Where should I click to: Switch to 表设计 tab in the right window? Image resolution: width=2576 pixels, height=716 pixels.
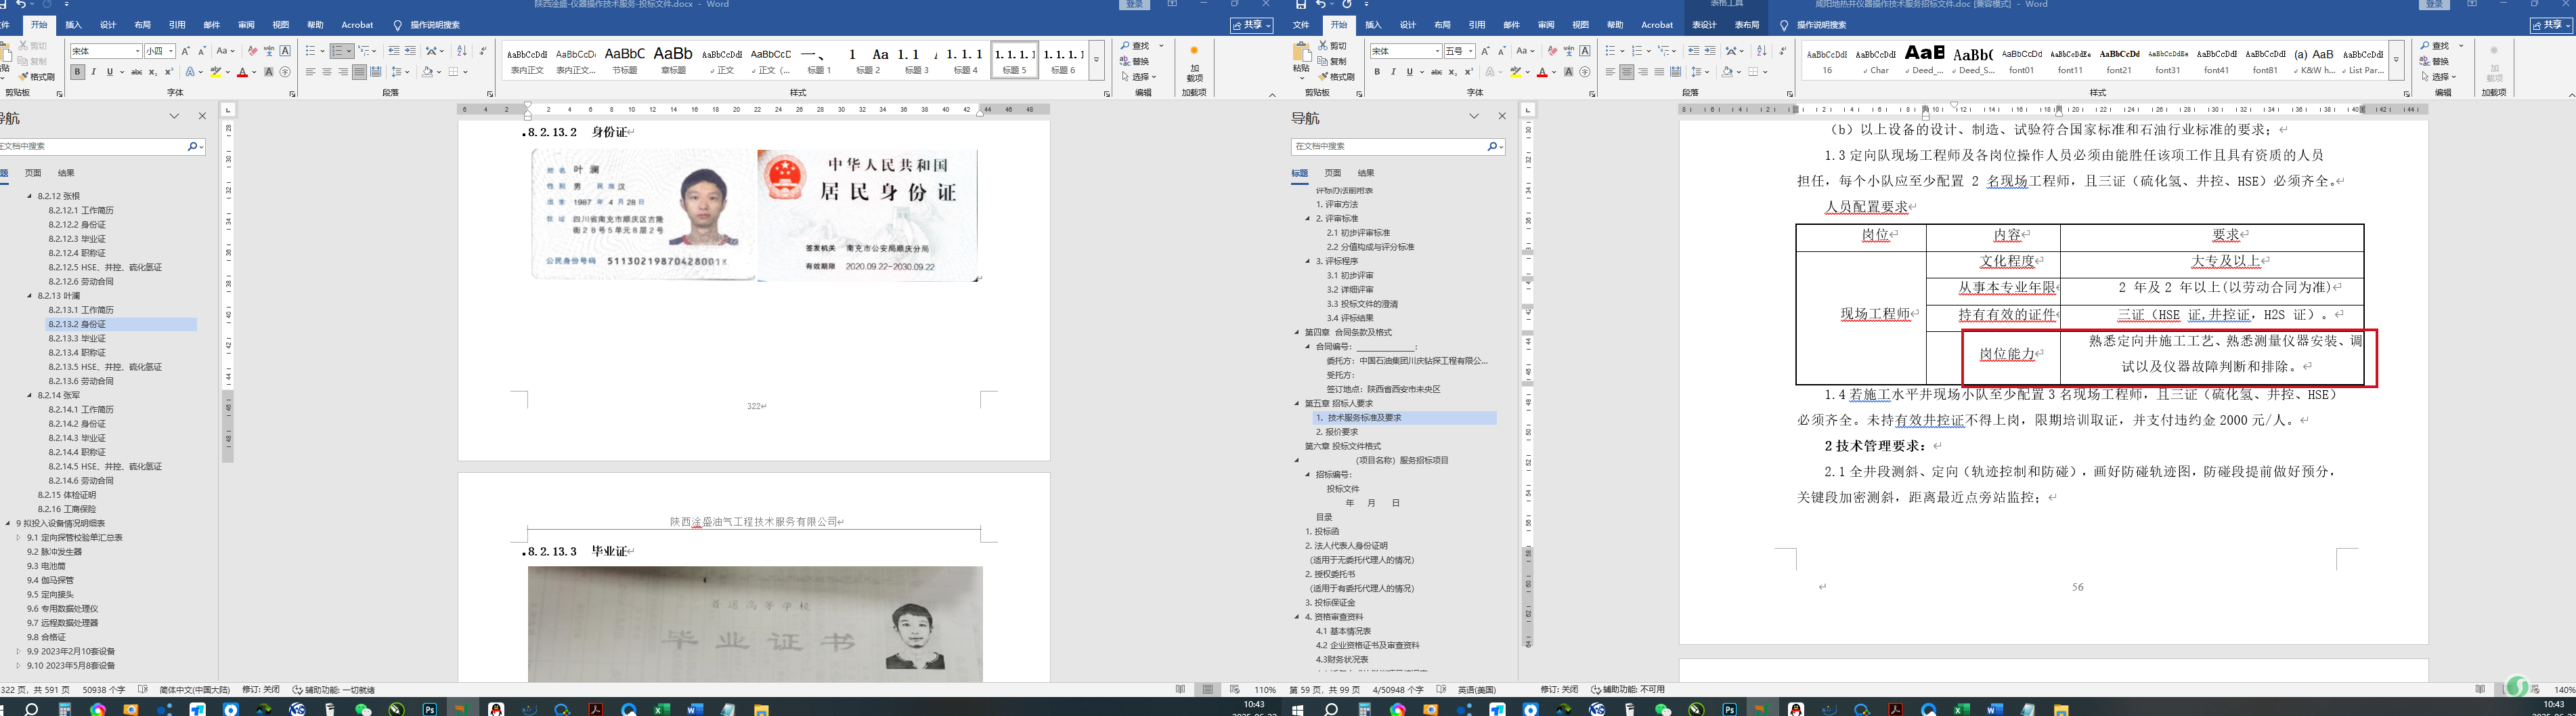(1704, 25)
